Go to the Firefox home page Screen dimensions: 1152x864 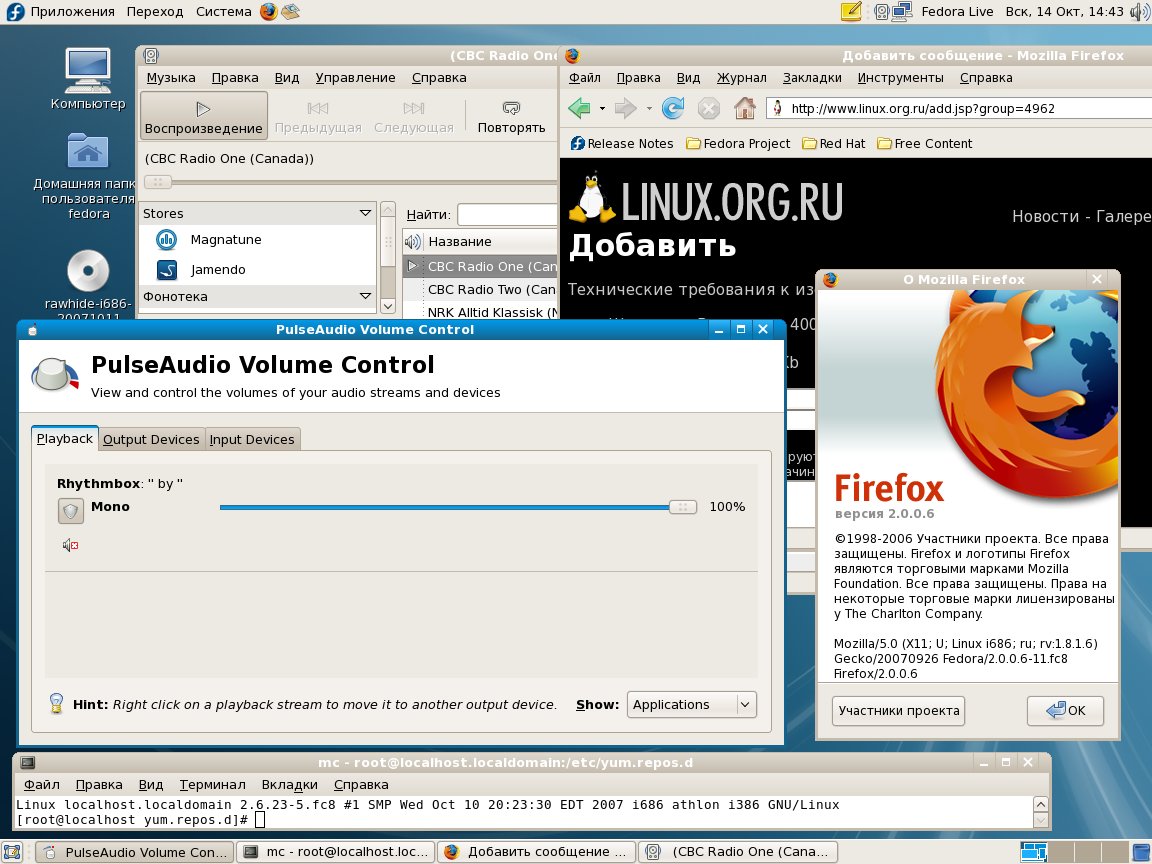[x=744, y=108]
